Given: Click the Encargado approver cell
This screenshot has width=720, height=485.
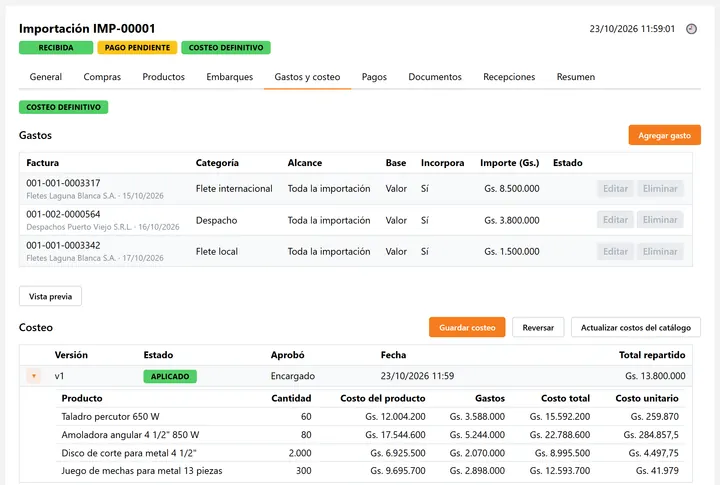Looking at the screenshot, I should 292,376.
